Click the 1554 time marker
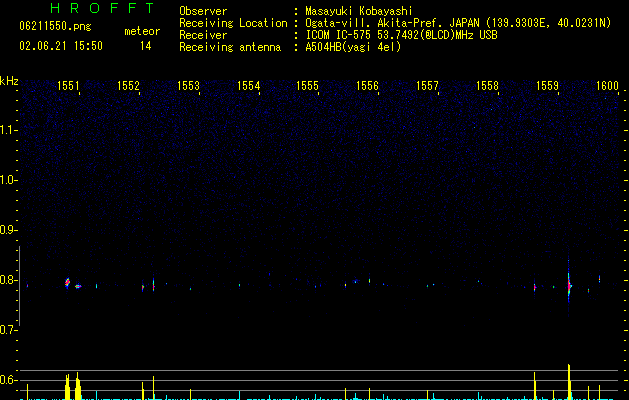Screen dimensions: 629x400 click(x=248, y=86)
